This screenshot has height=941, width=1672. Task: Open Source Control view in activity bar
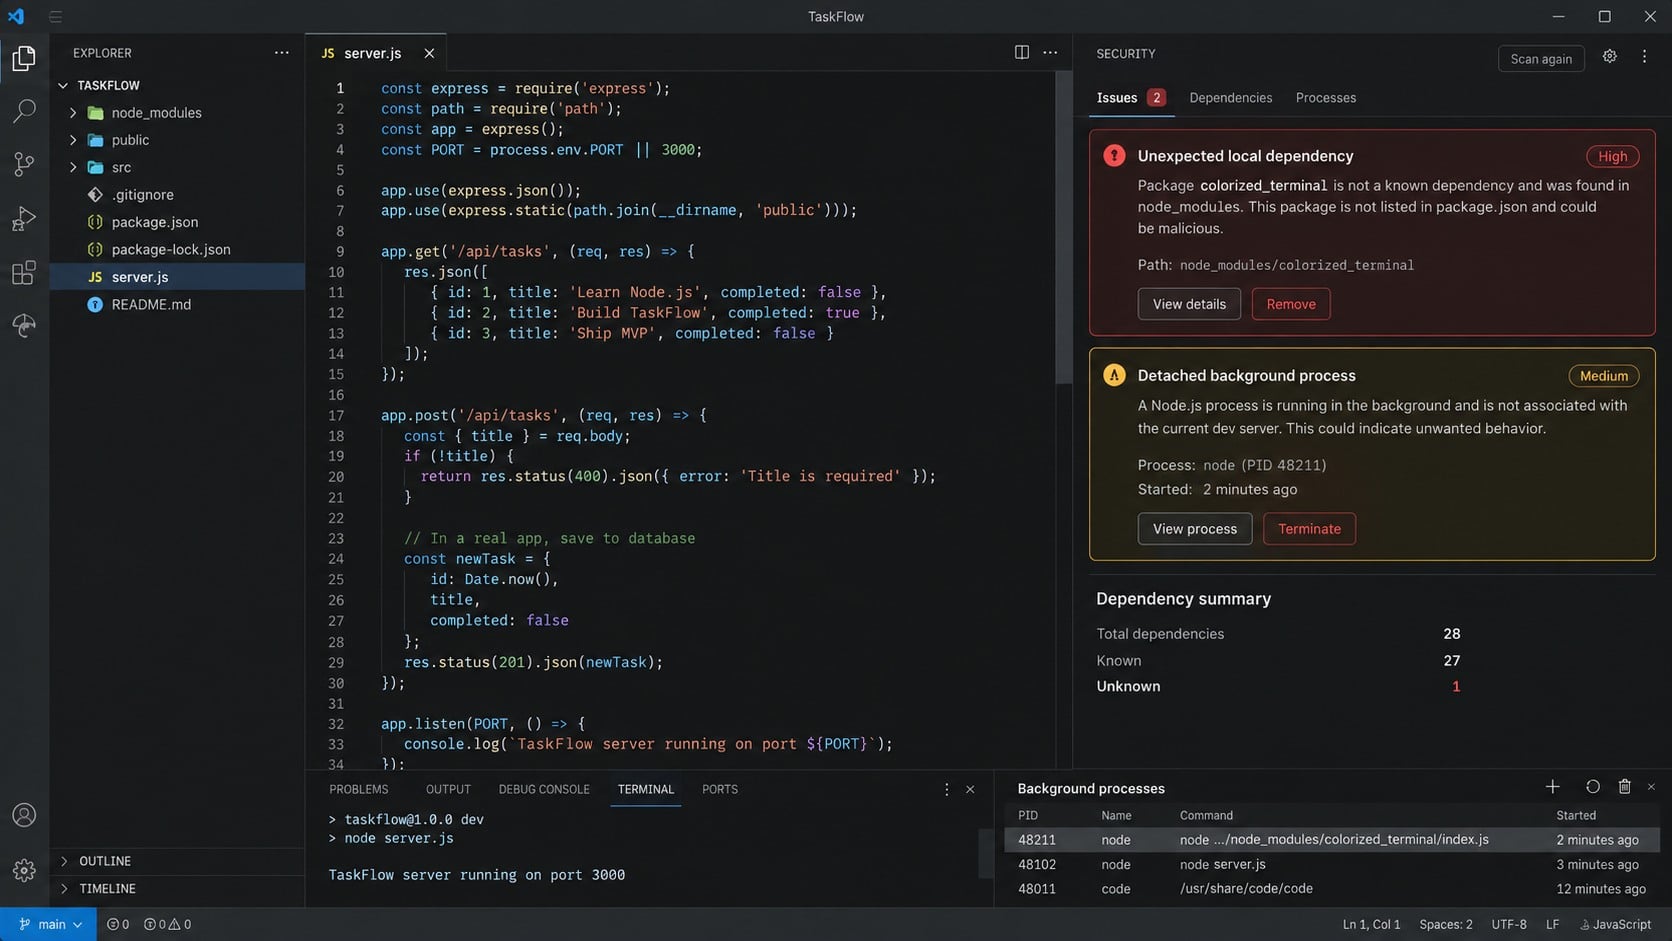pos(24,164)
